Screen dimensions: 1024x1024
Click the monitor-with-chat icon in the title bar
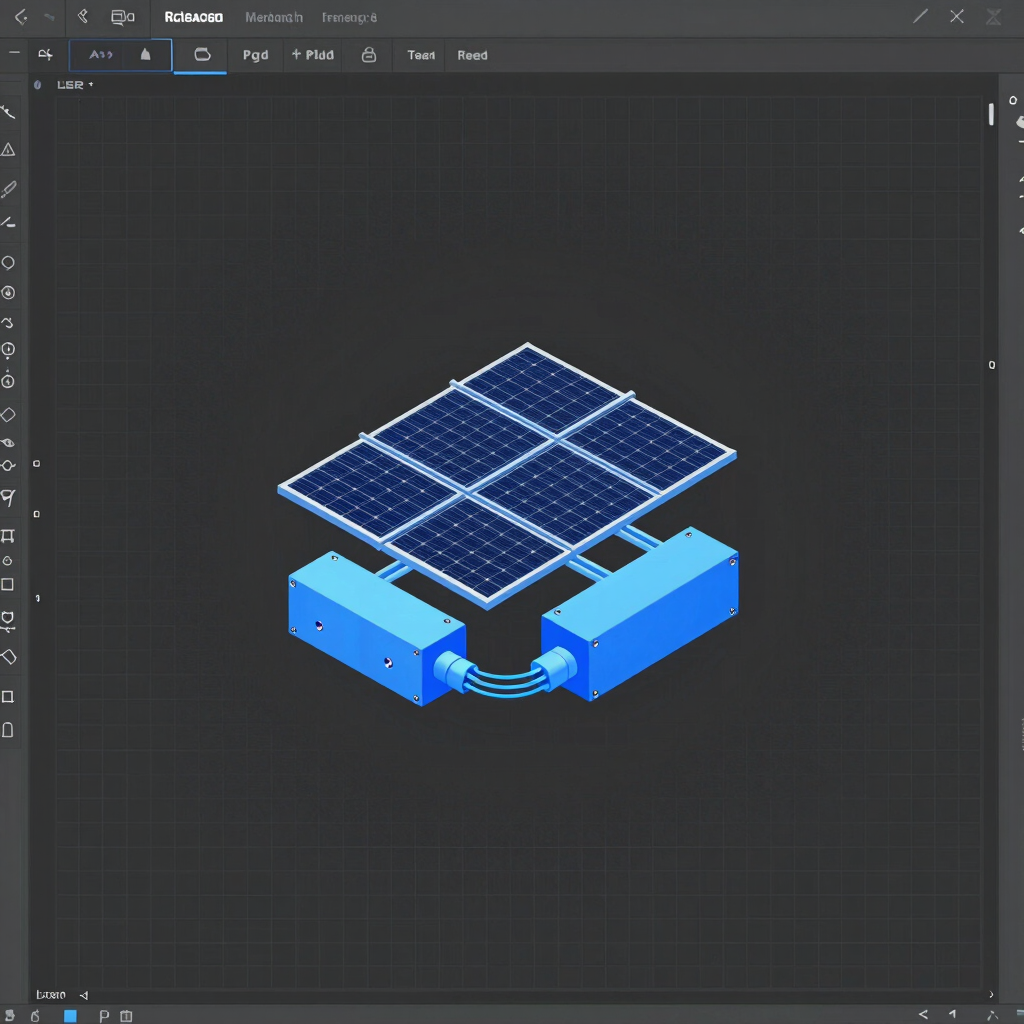[x=122, y=18]
